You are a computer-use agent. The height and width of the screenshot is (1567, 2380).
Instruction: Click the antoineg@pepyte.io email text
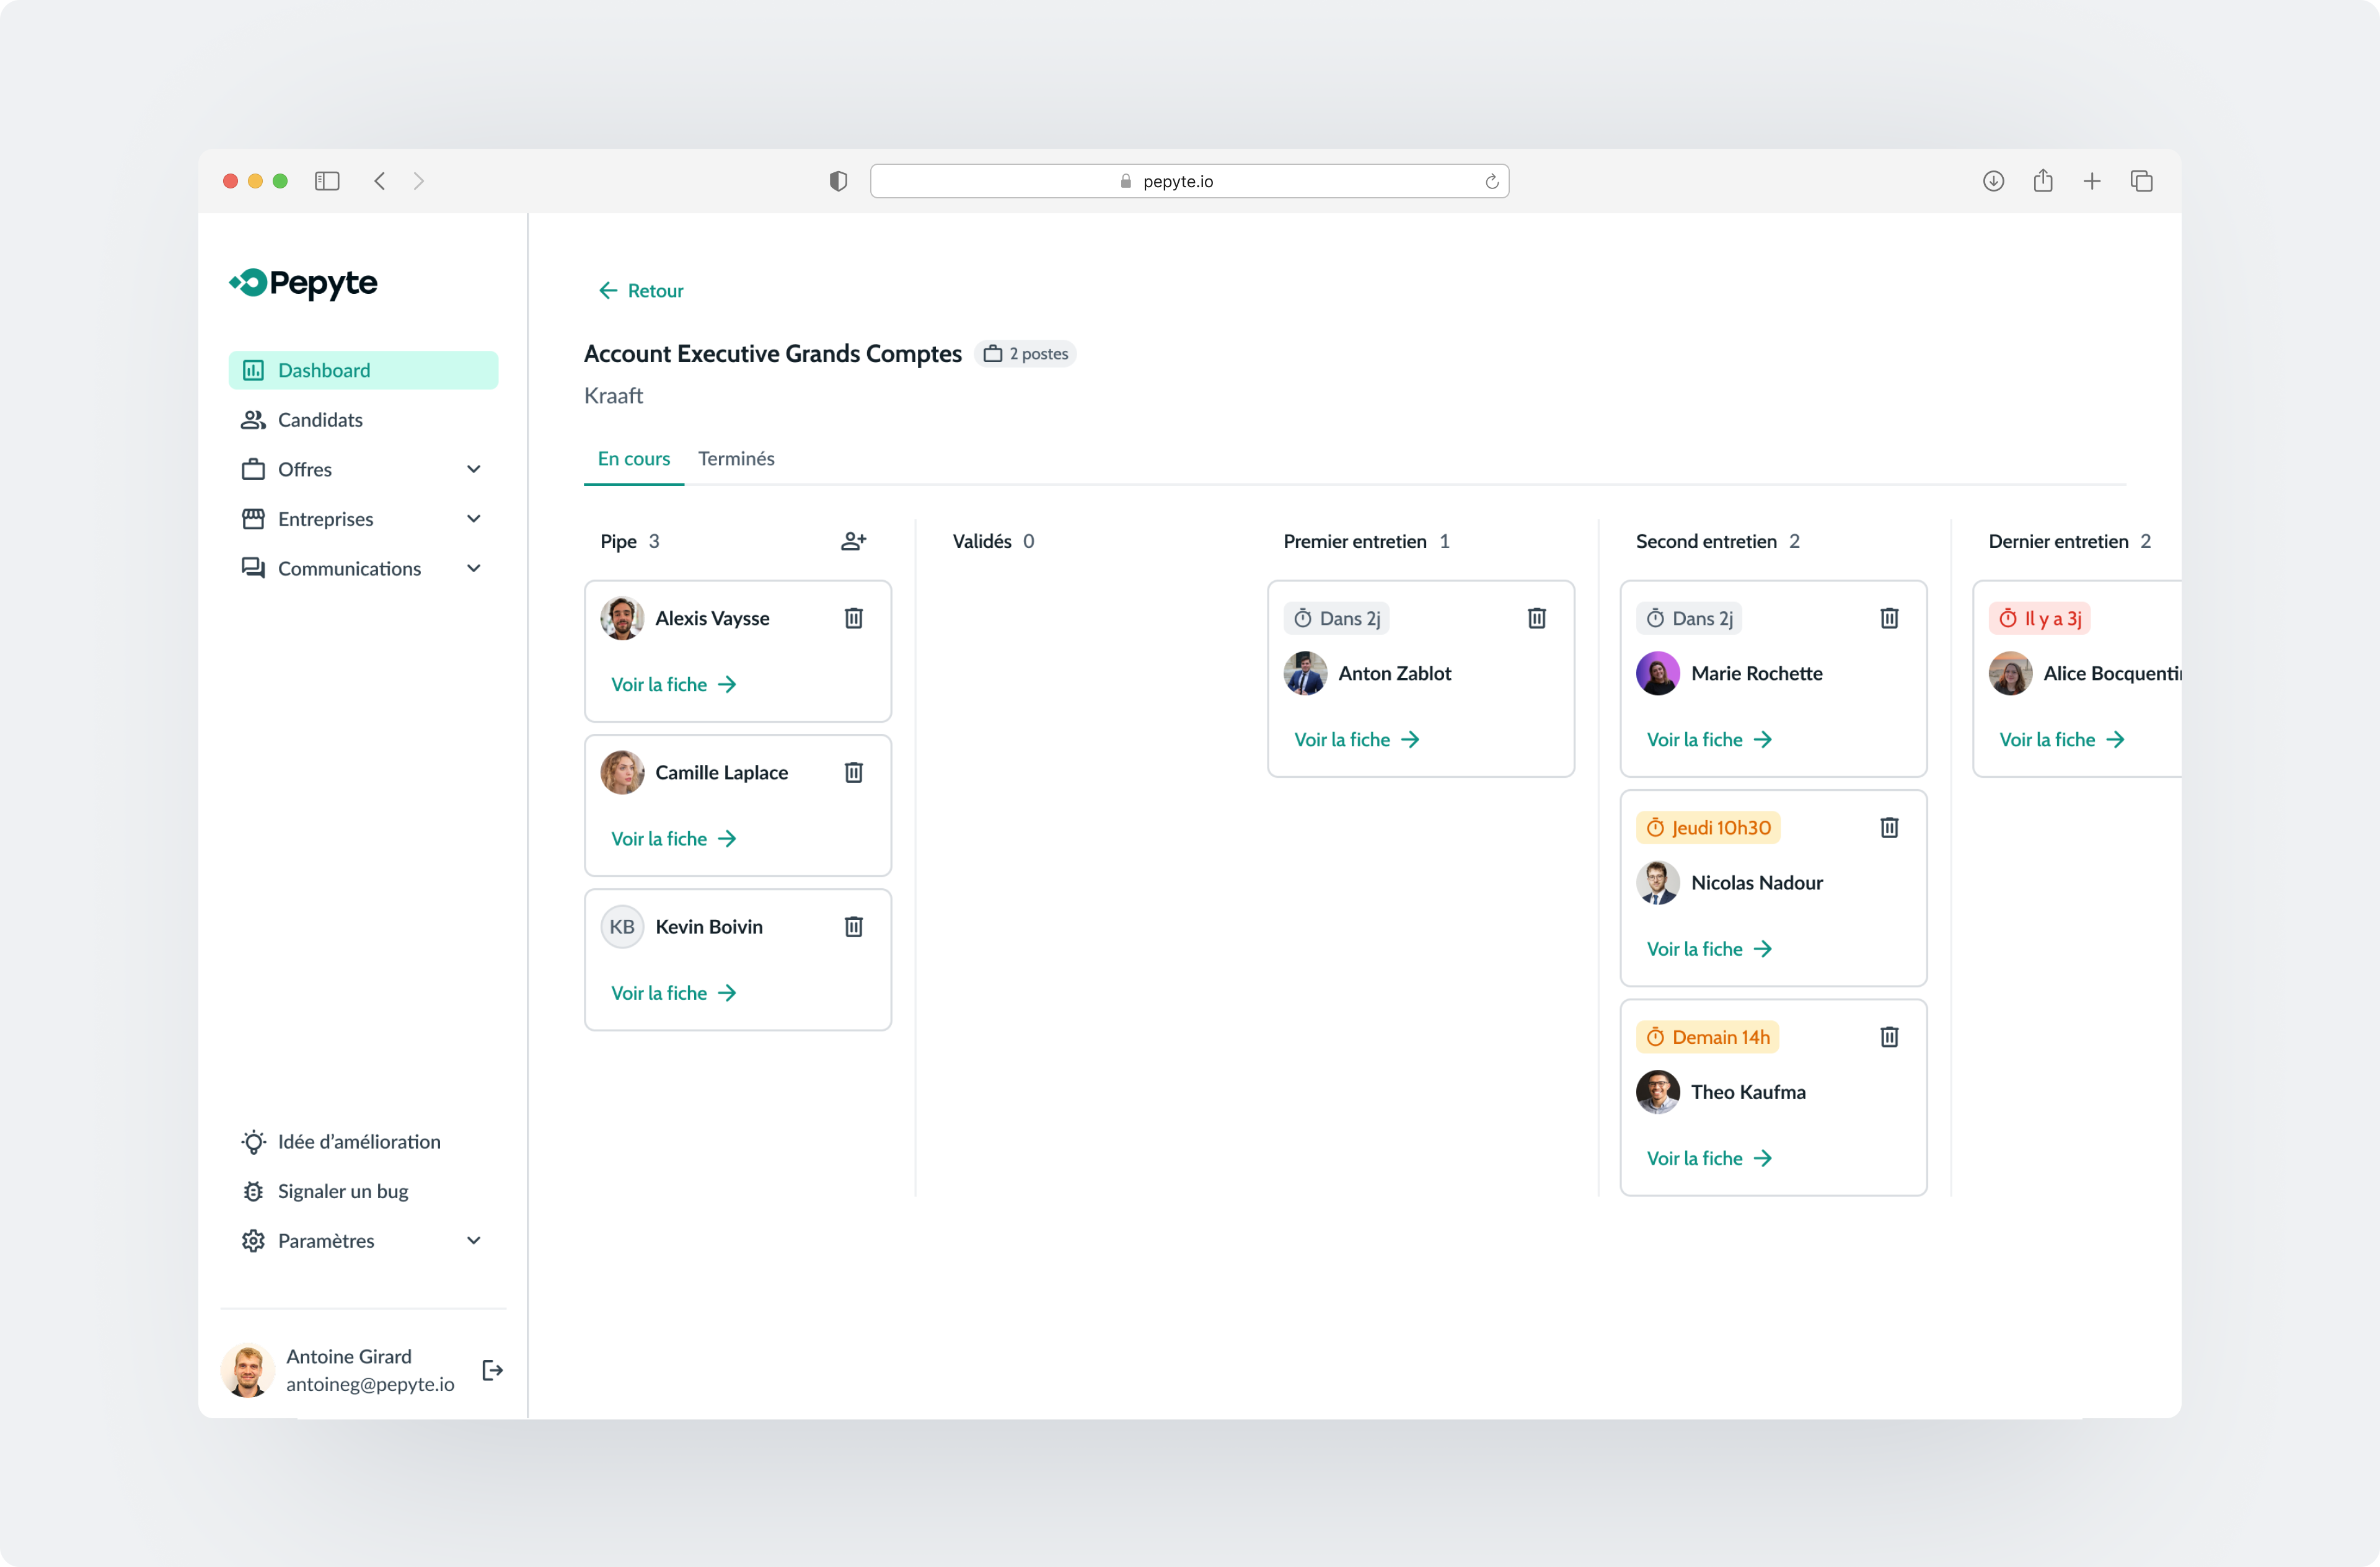tap(370, 1384)
